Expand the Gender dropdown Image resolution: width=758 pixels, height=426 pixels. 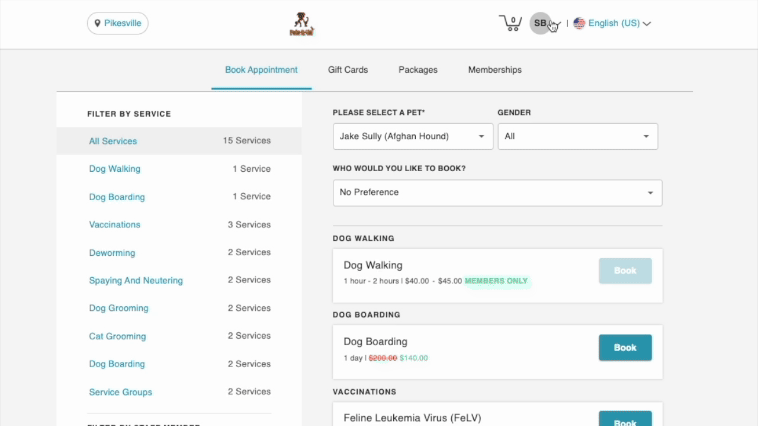click(x=578, y=136)
